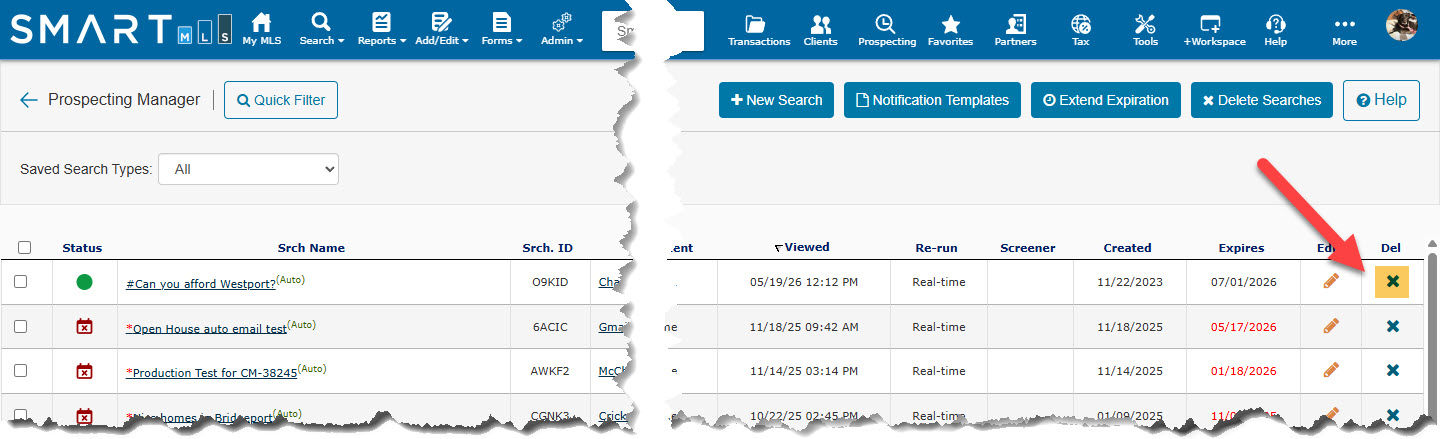Viewport: 1440px width, 439px height.
Task: Open the Search menu
Action: coord(321,29)
